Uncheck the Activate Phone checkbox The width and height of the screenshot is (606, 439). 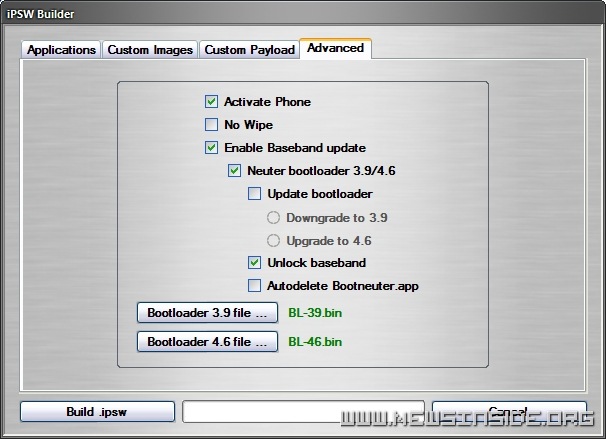point(211,102)
